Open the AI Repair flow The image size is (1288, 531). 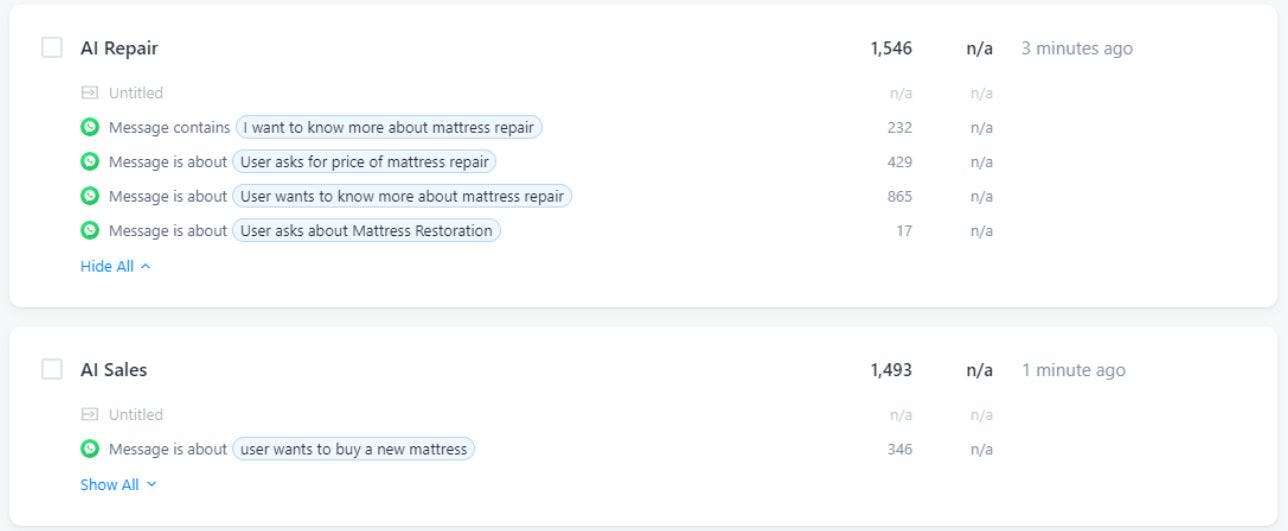point(119,48)
